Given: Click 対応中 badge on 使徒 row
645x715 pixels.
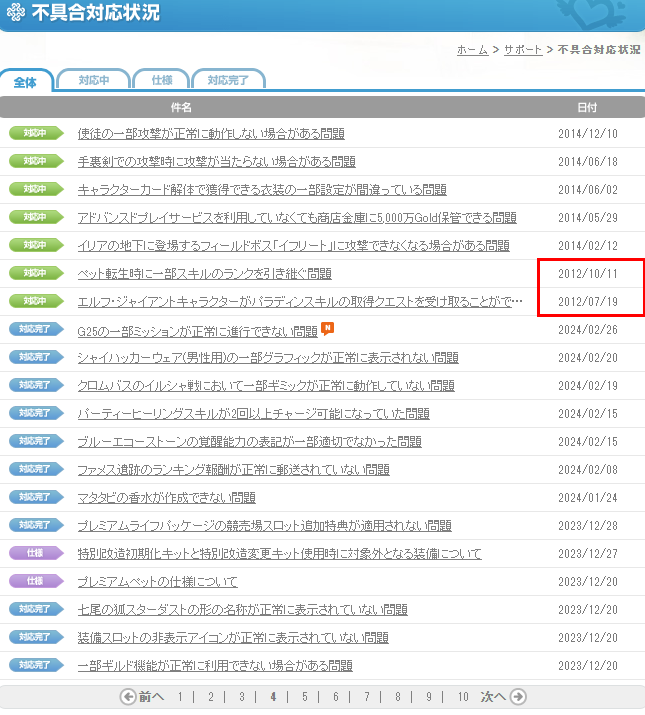Looking at the screenshot, I should (x=36, y=133).
